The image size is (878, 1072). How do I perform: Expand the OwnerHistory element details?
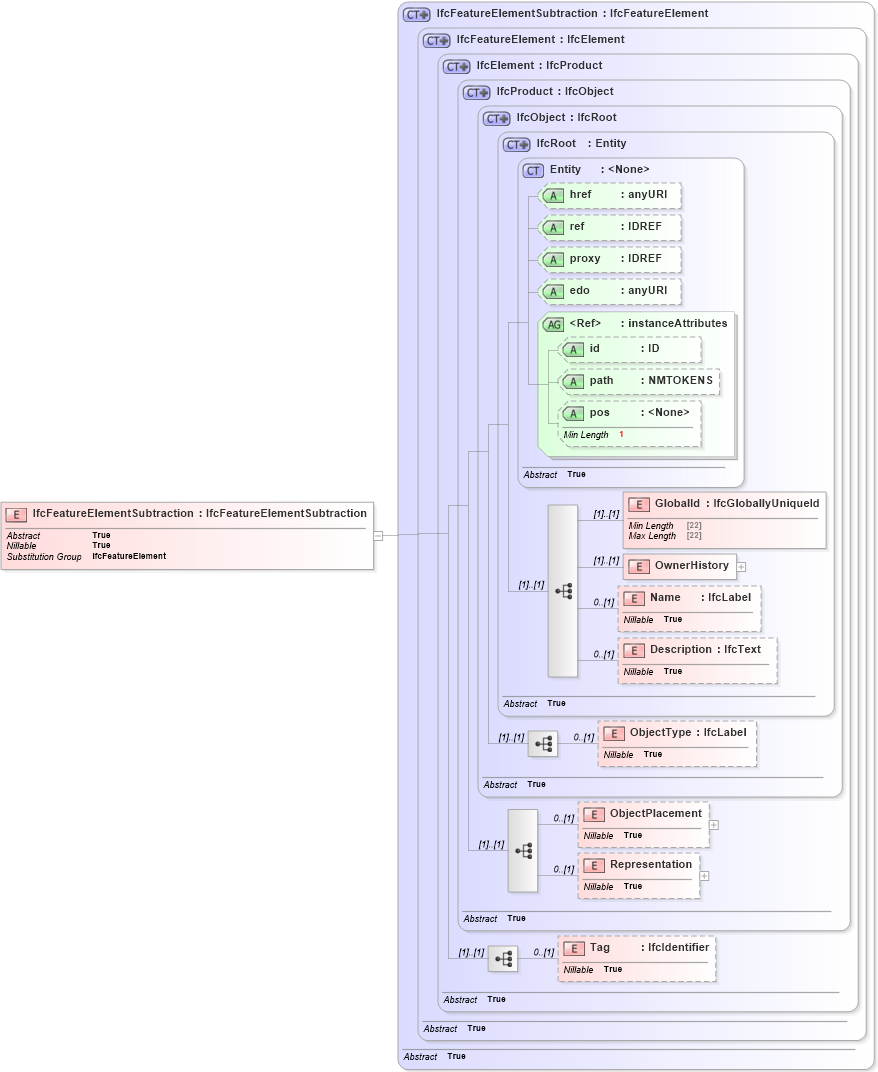click(741, 566)
